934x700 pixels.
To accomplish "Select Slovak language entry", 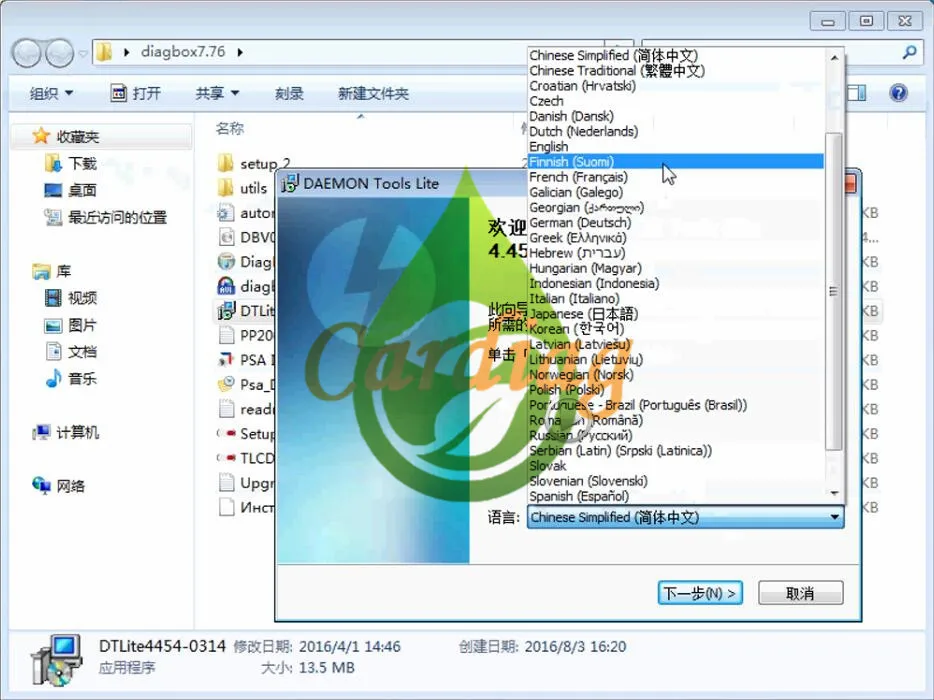I will pos(675,466).
